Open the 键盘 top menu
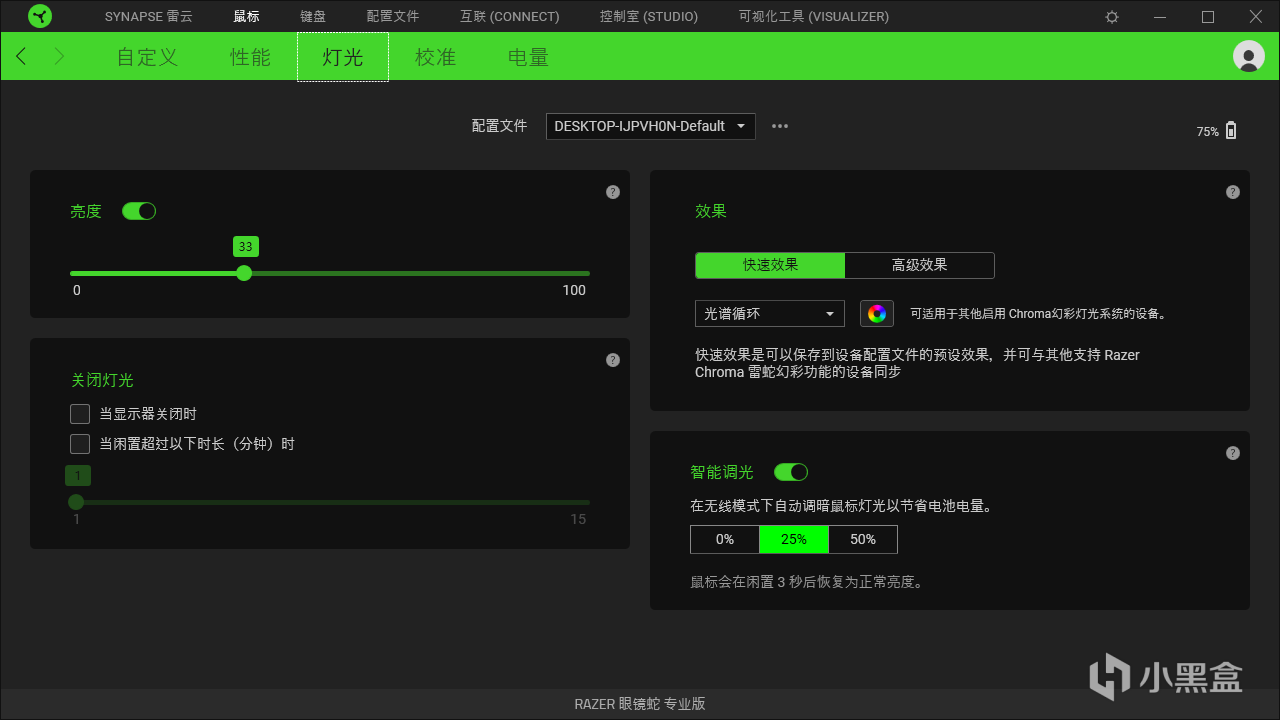The width and height of the screenshot is (1280, 720). (313, 17)
